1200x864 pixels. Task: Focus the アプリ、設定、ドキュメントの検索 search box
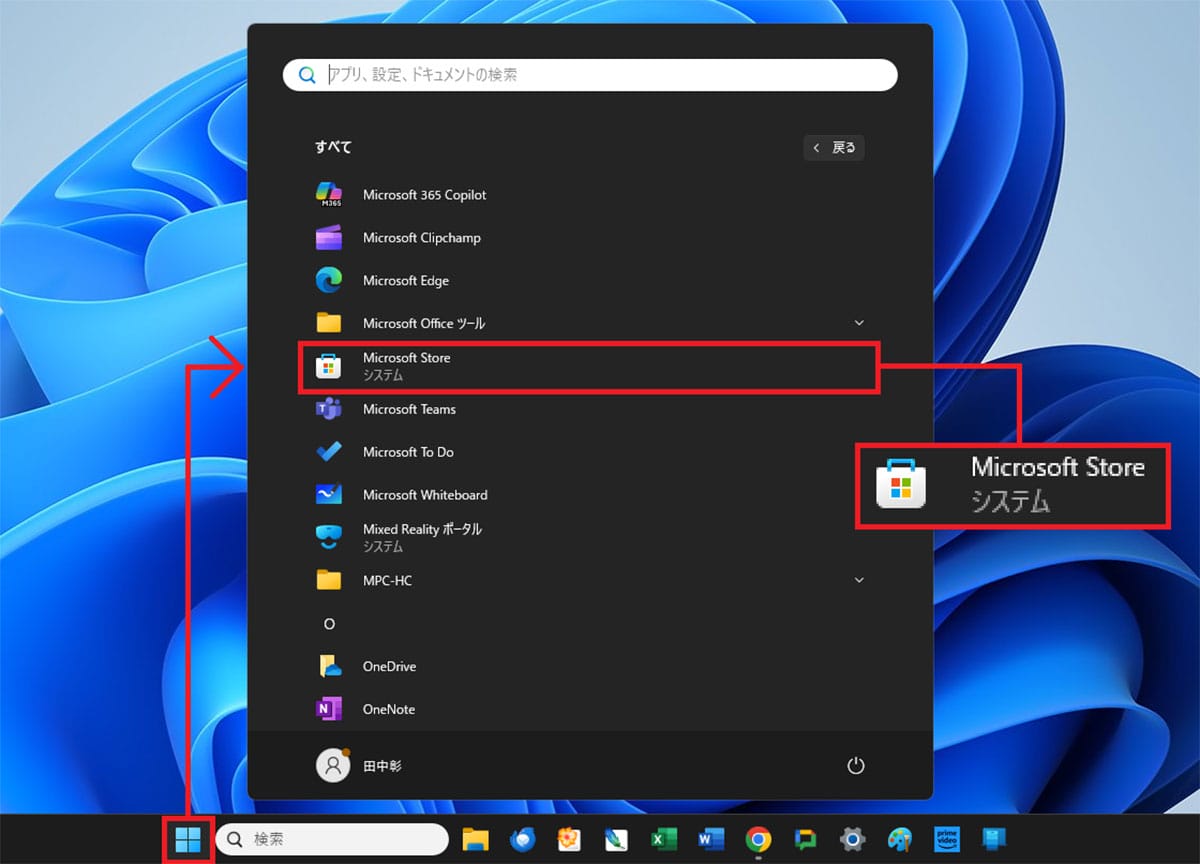[x=590, y=75]
